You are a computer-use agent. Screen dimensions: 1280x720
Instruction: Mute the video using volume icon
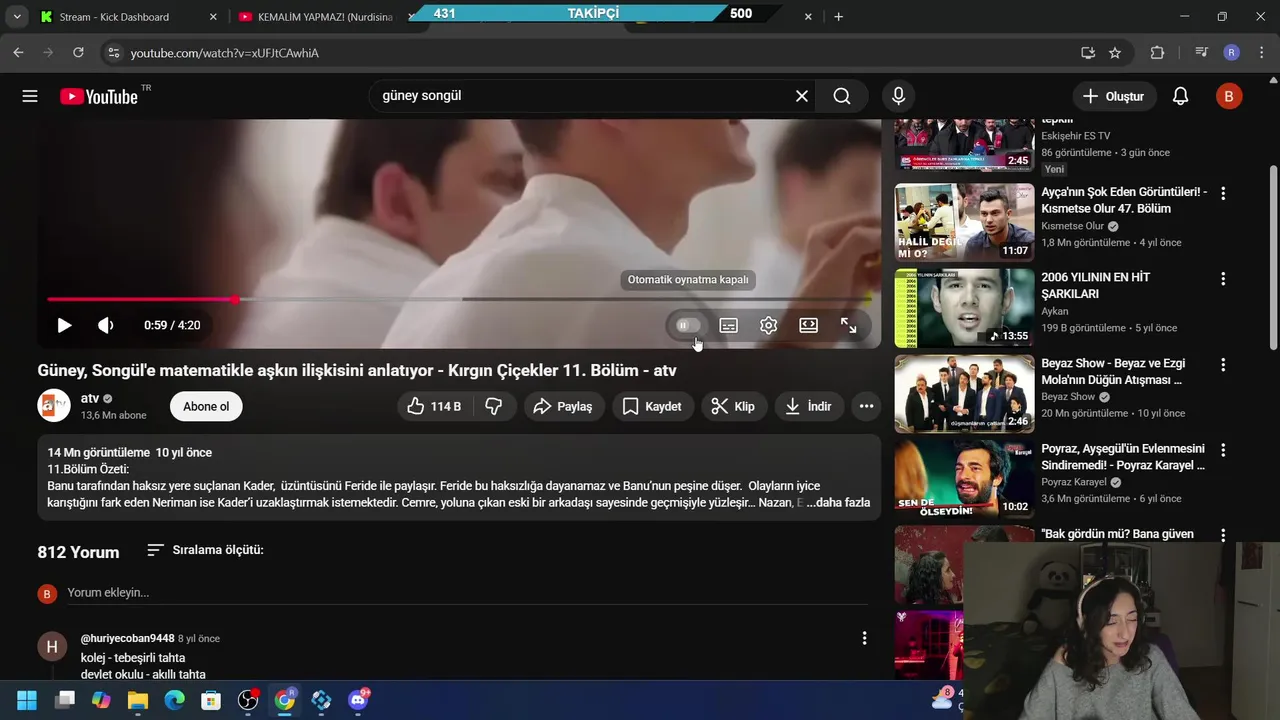105,325
